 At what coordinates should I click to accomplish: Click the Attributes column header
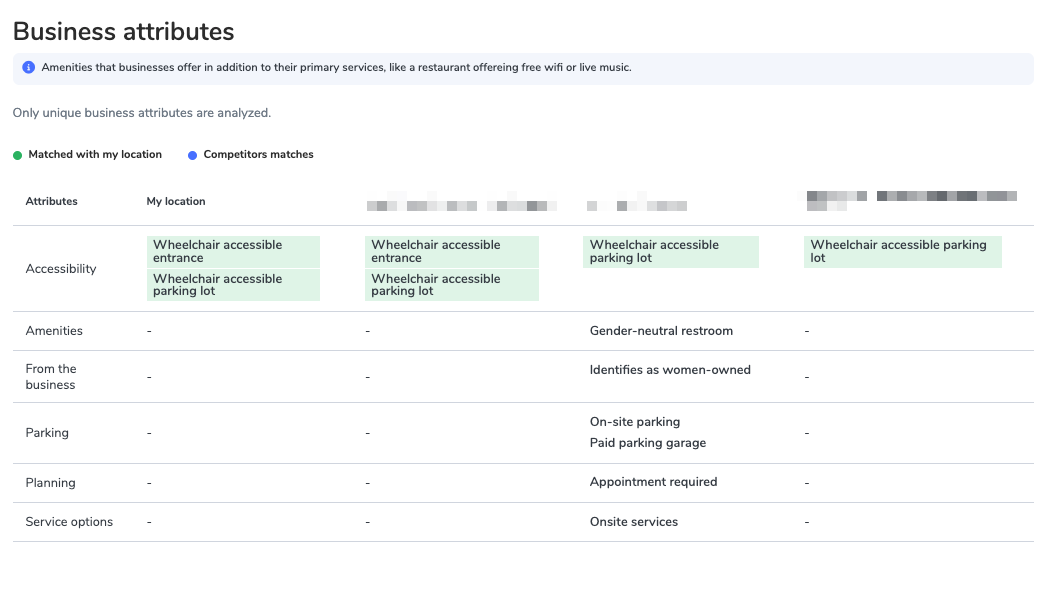coord(51,201)
